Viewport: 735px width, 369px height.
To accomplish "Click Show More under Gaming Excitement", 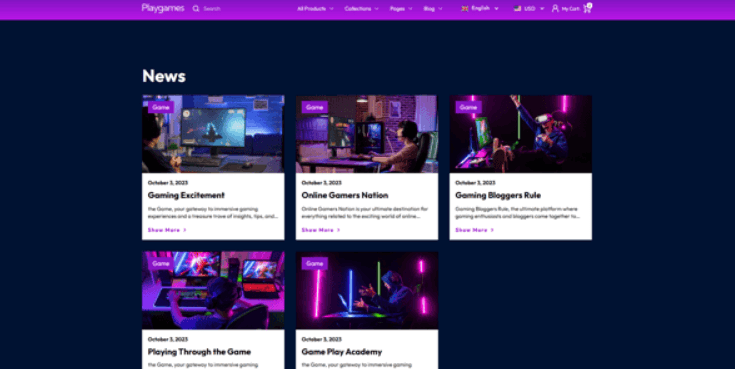I will click(167, 230).
